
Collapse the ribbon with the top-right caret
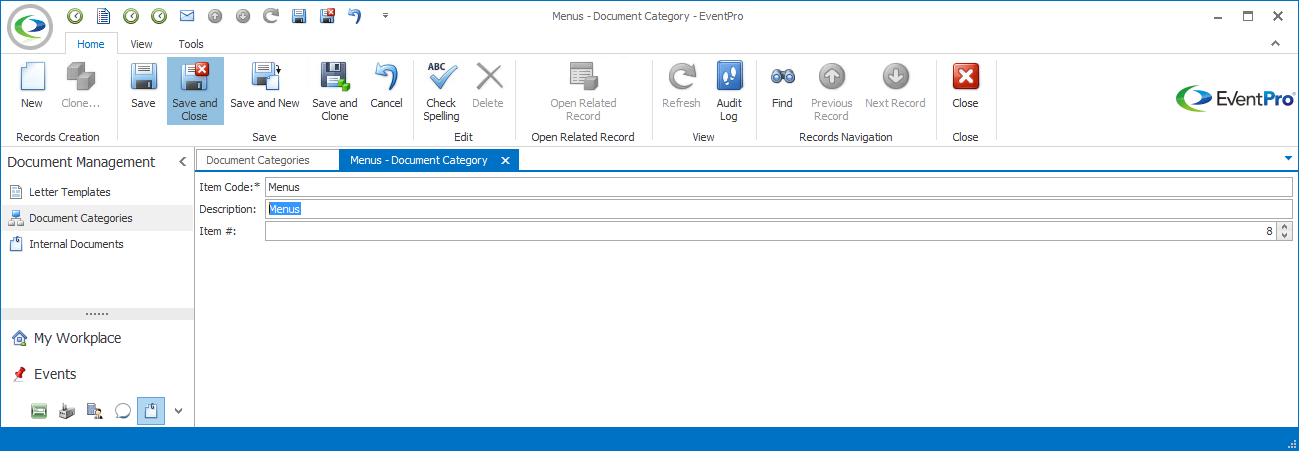[1275, 44]
